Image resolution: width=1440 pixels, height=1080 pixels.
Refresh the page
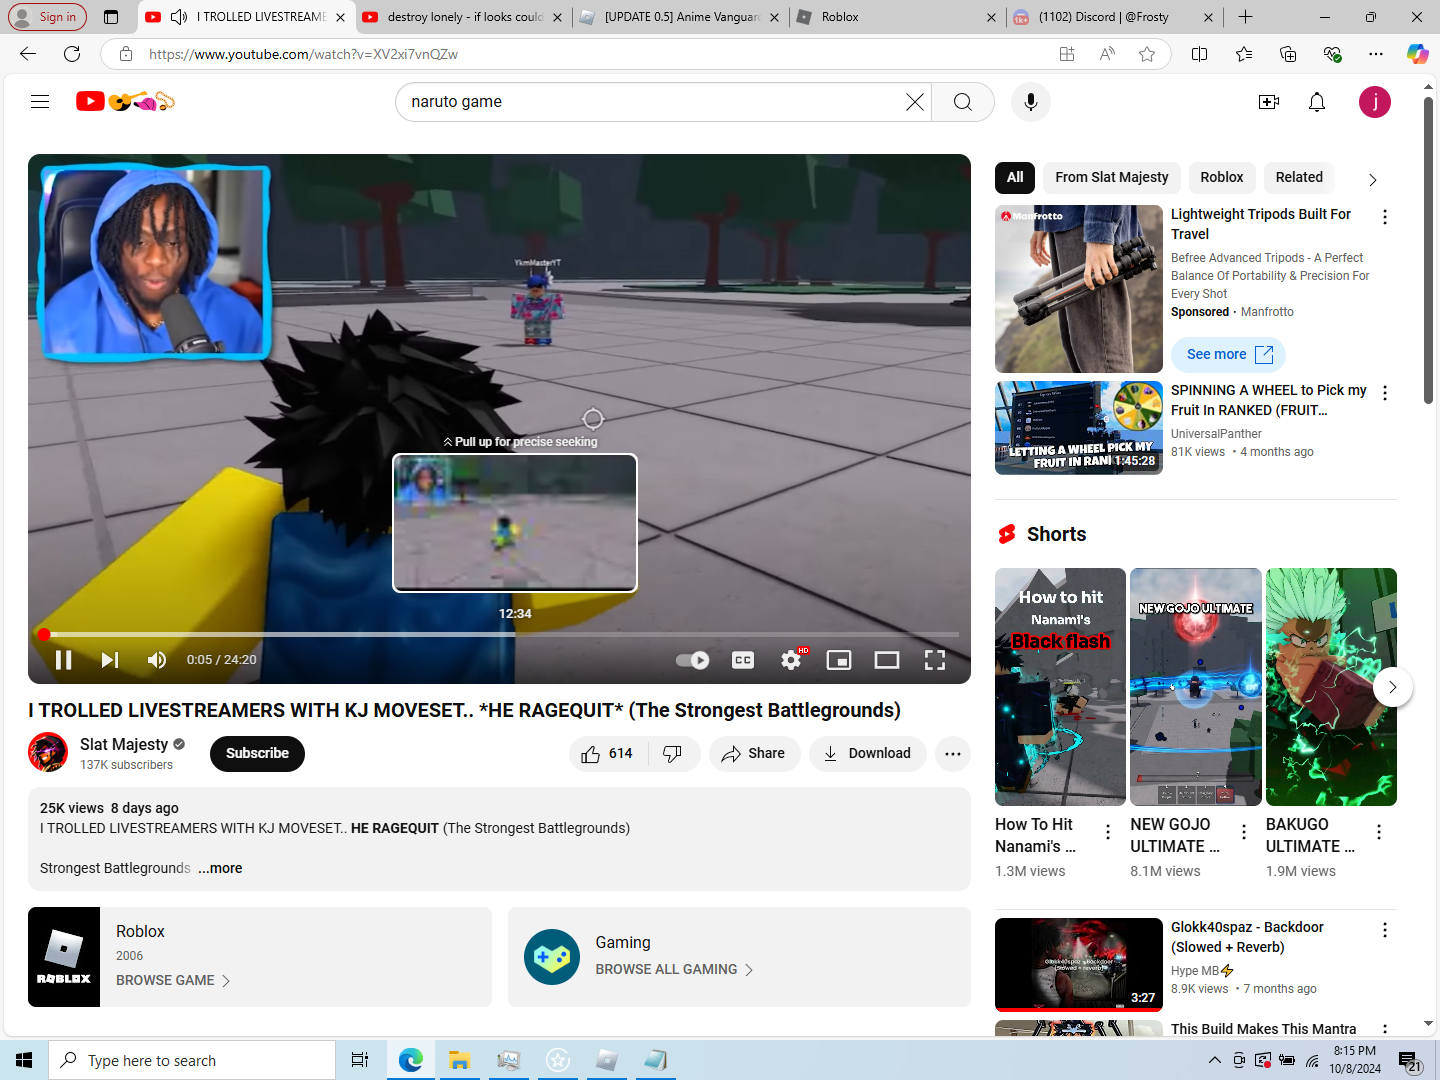coord(72,54)
